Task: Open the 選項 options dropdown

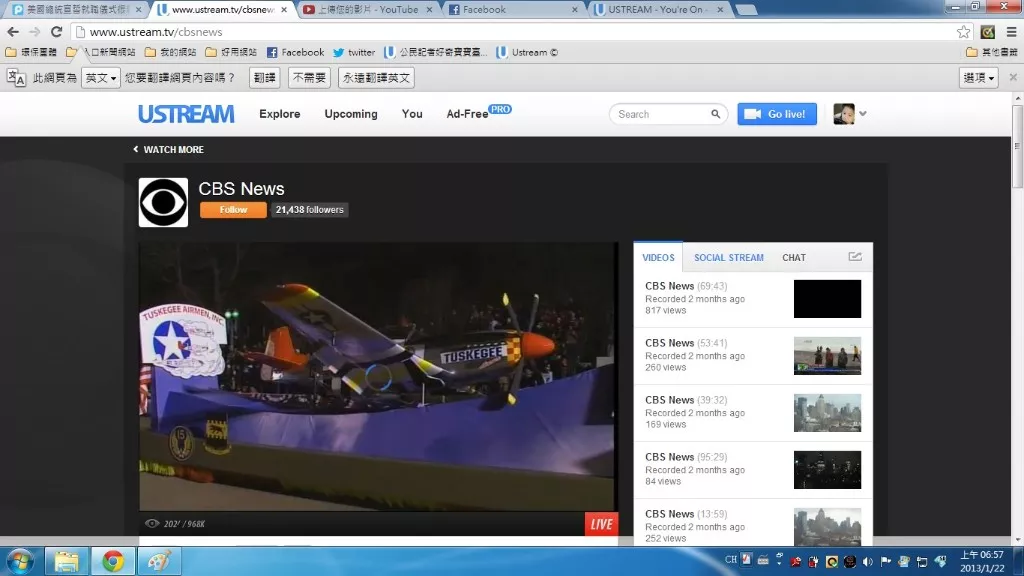Action: click(978, 78)
